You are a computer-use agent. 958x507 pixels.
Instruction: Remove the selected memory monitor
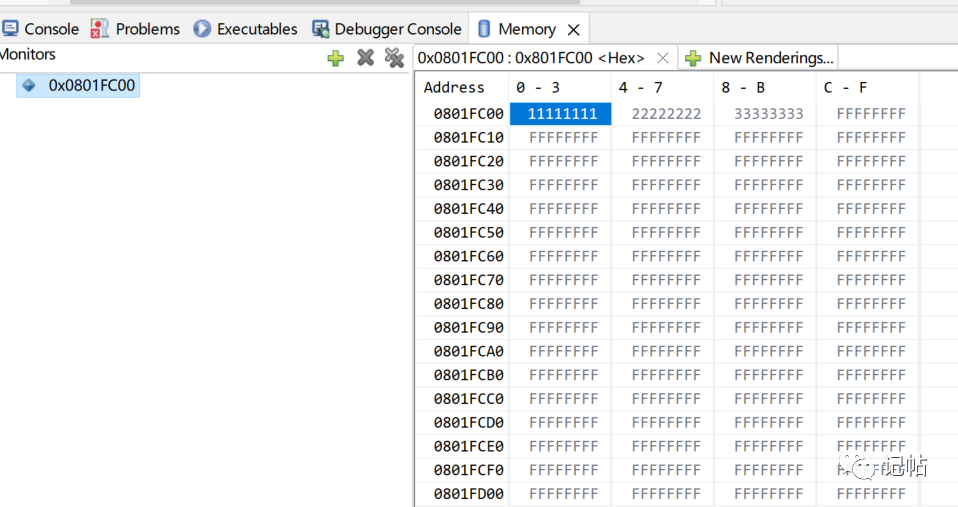365,58
